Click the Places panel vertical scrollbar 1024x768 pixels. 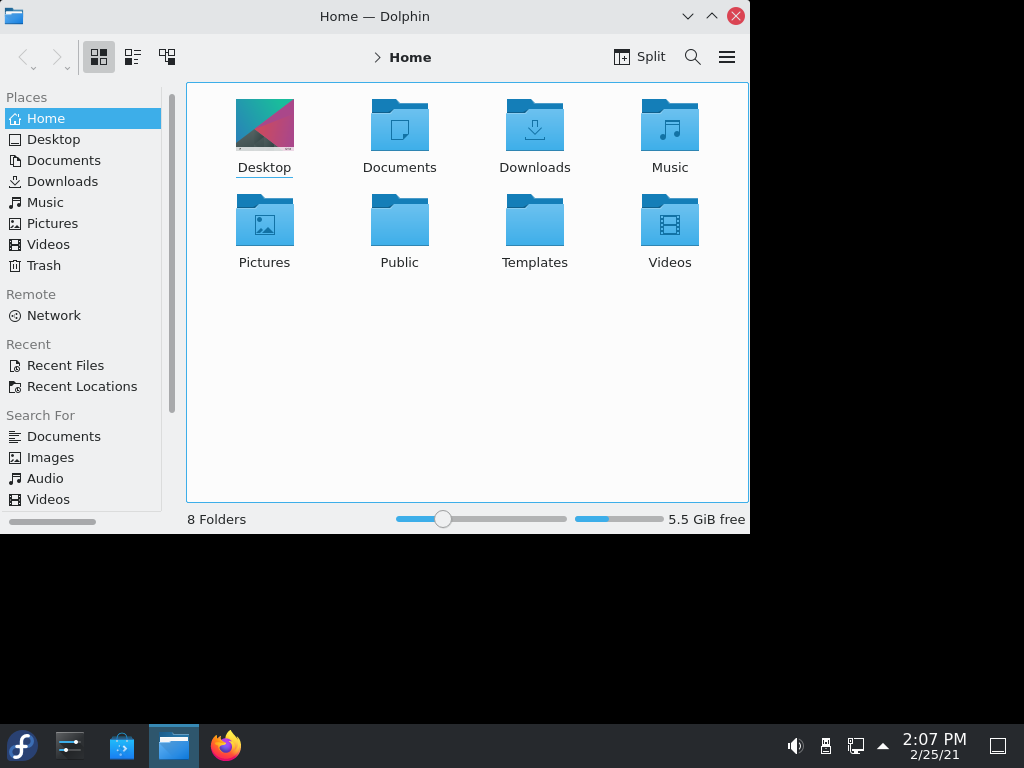pyautogui.click(x=172, y=253)
